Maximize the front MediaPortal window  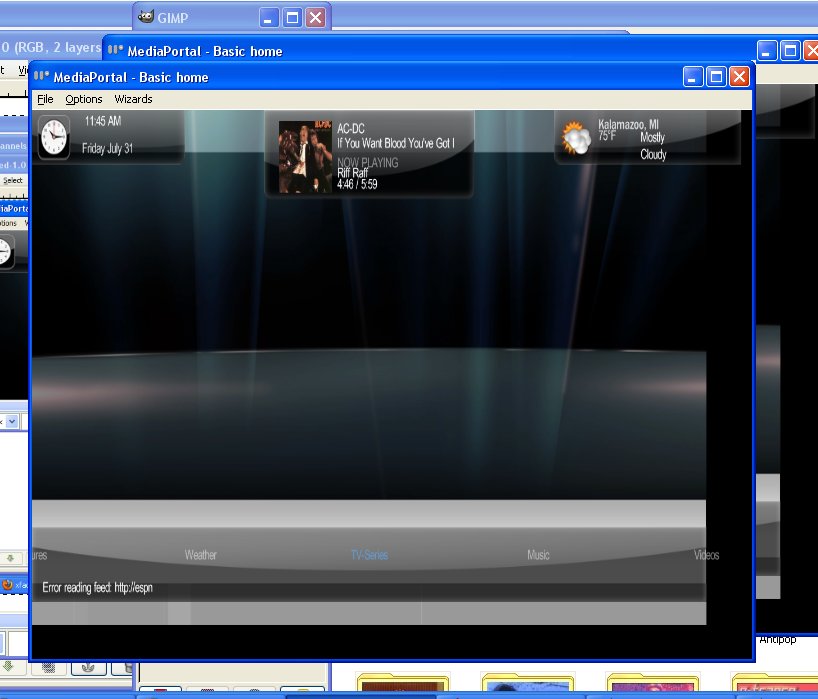point(716,76)
